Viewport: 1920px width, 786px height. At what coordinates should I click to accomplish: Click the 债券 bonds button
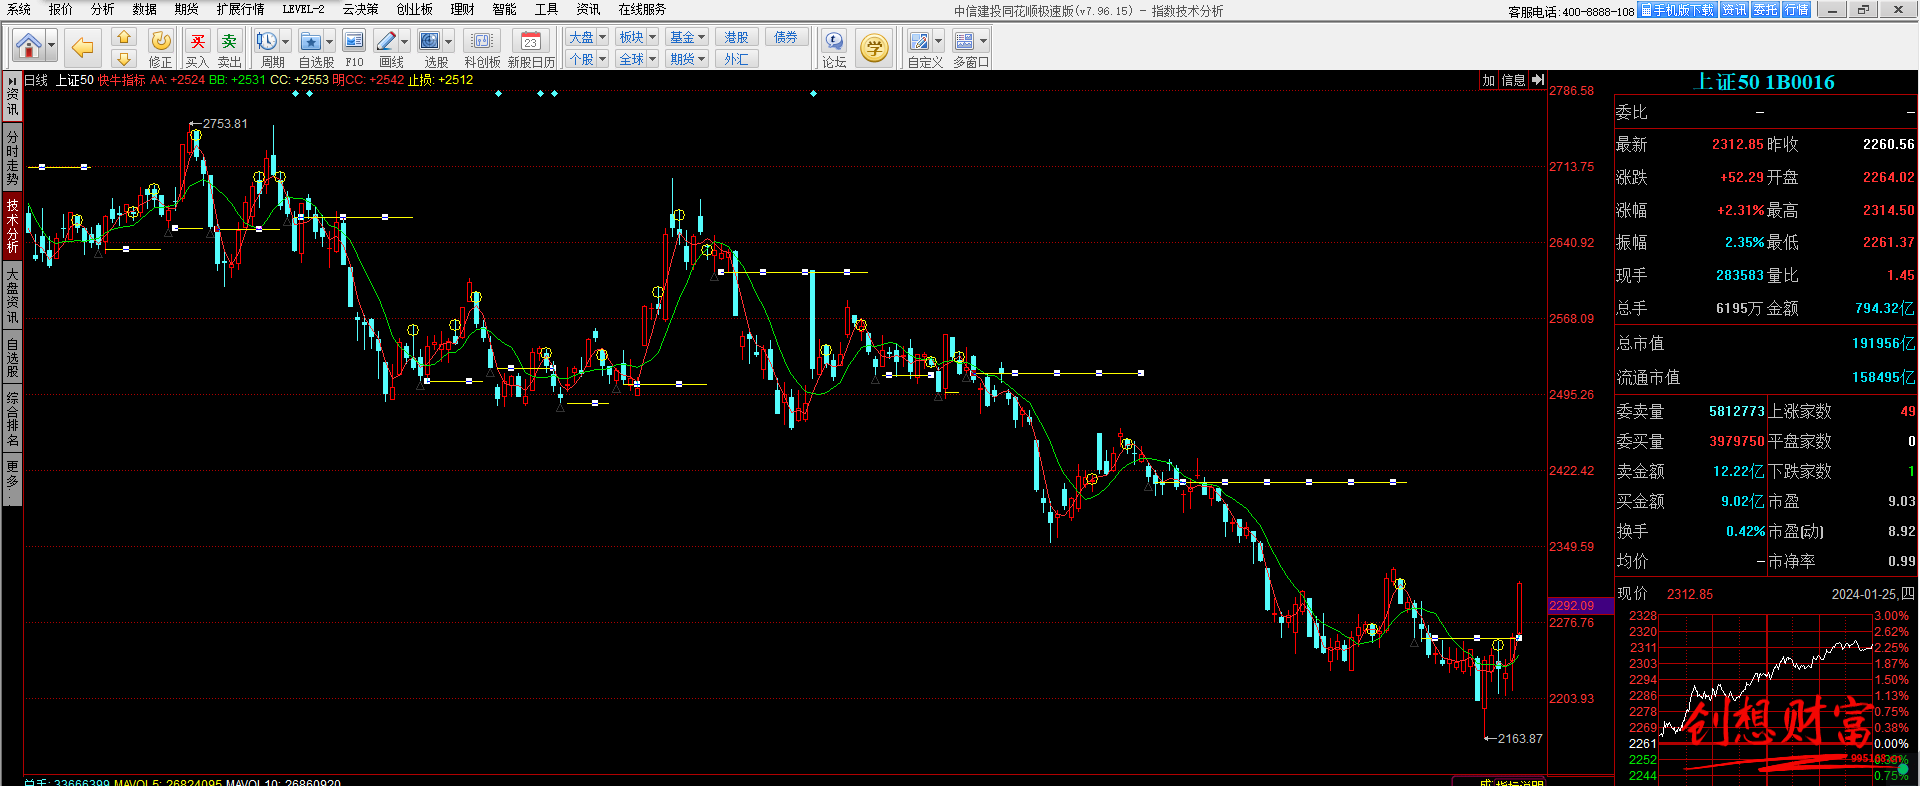click(x=787, y=37)
